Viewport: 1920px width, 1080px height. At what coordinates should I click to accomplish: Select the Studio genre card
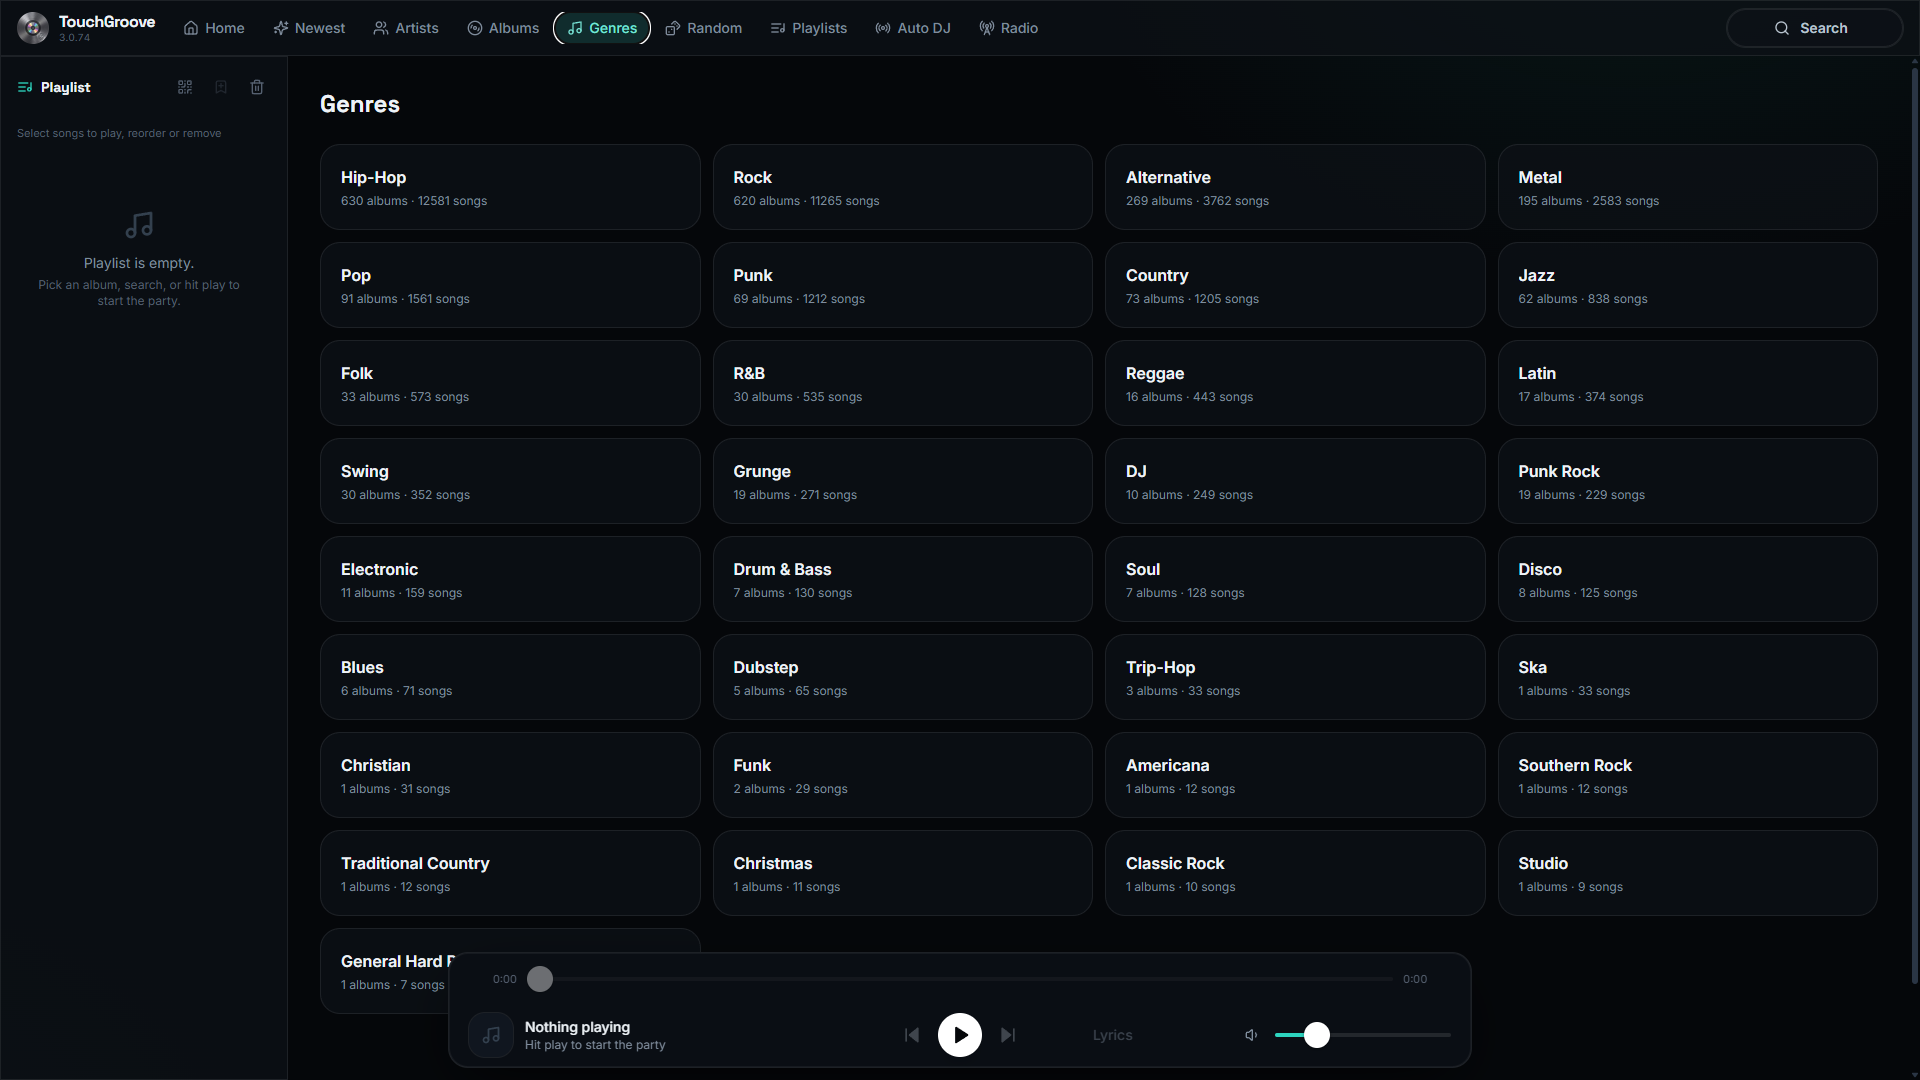point(1687,873)
